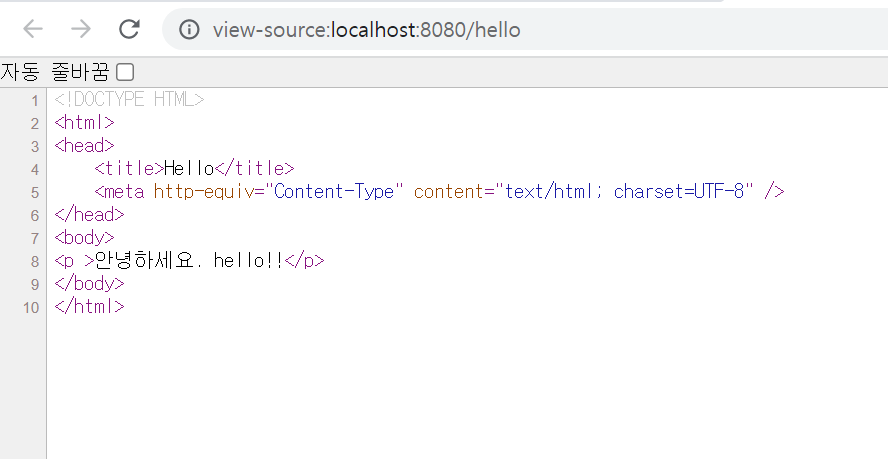Reload the page with the refresh icon
The image size is (888, 459).
(x=129, y=29)
